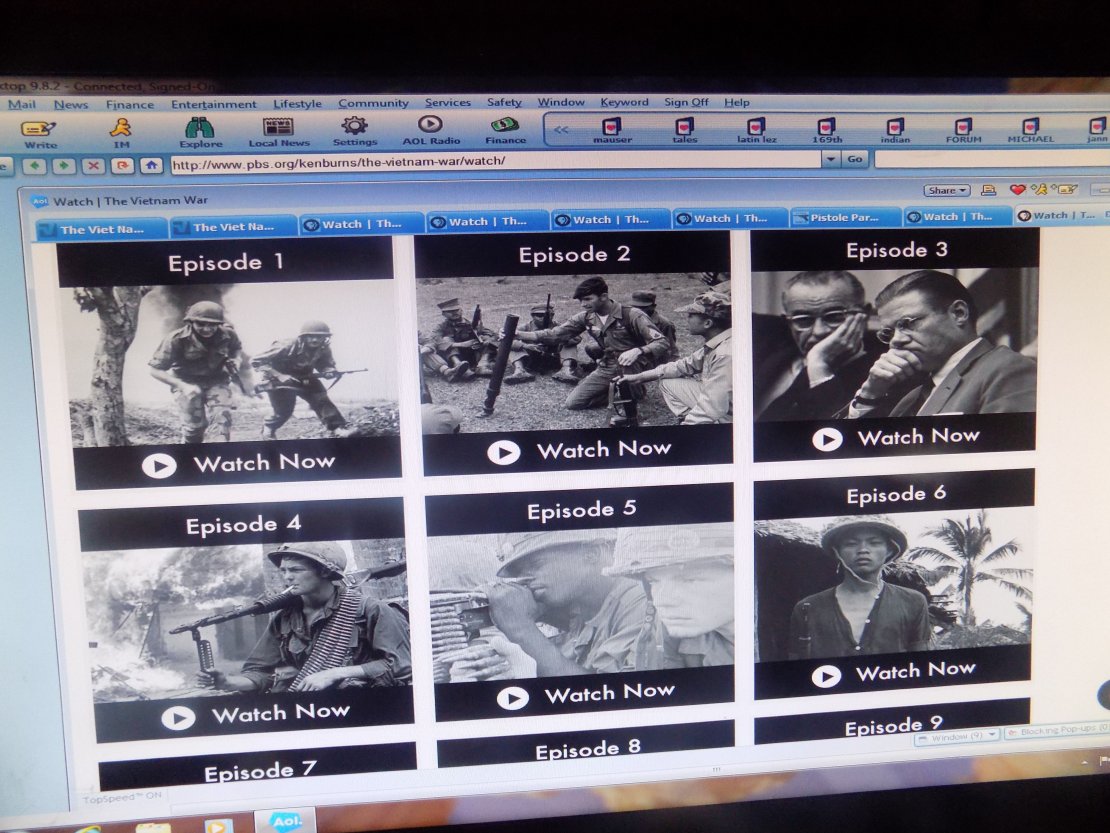
Task: Open the Keyword menu
Action: point(624,102)
